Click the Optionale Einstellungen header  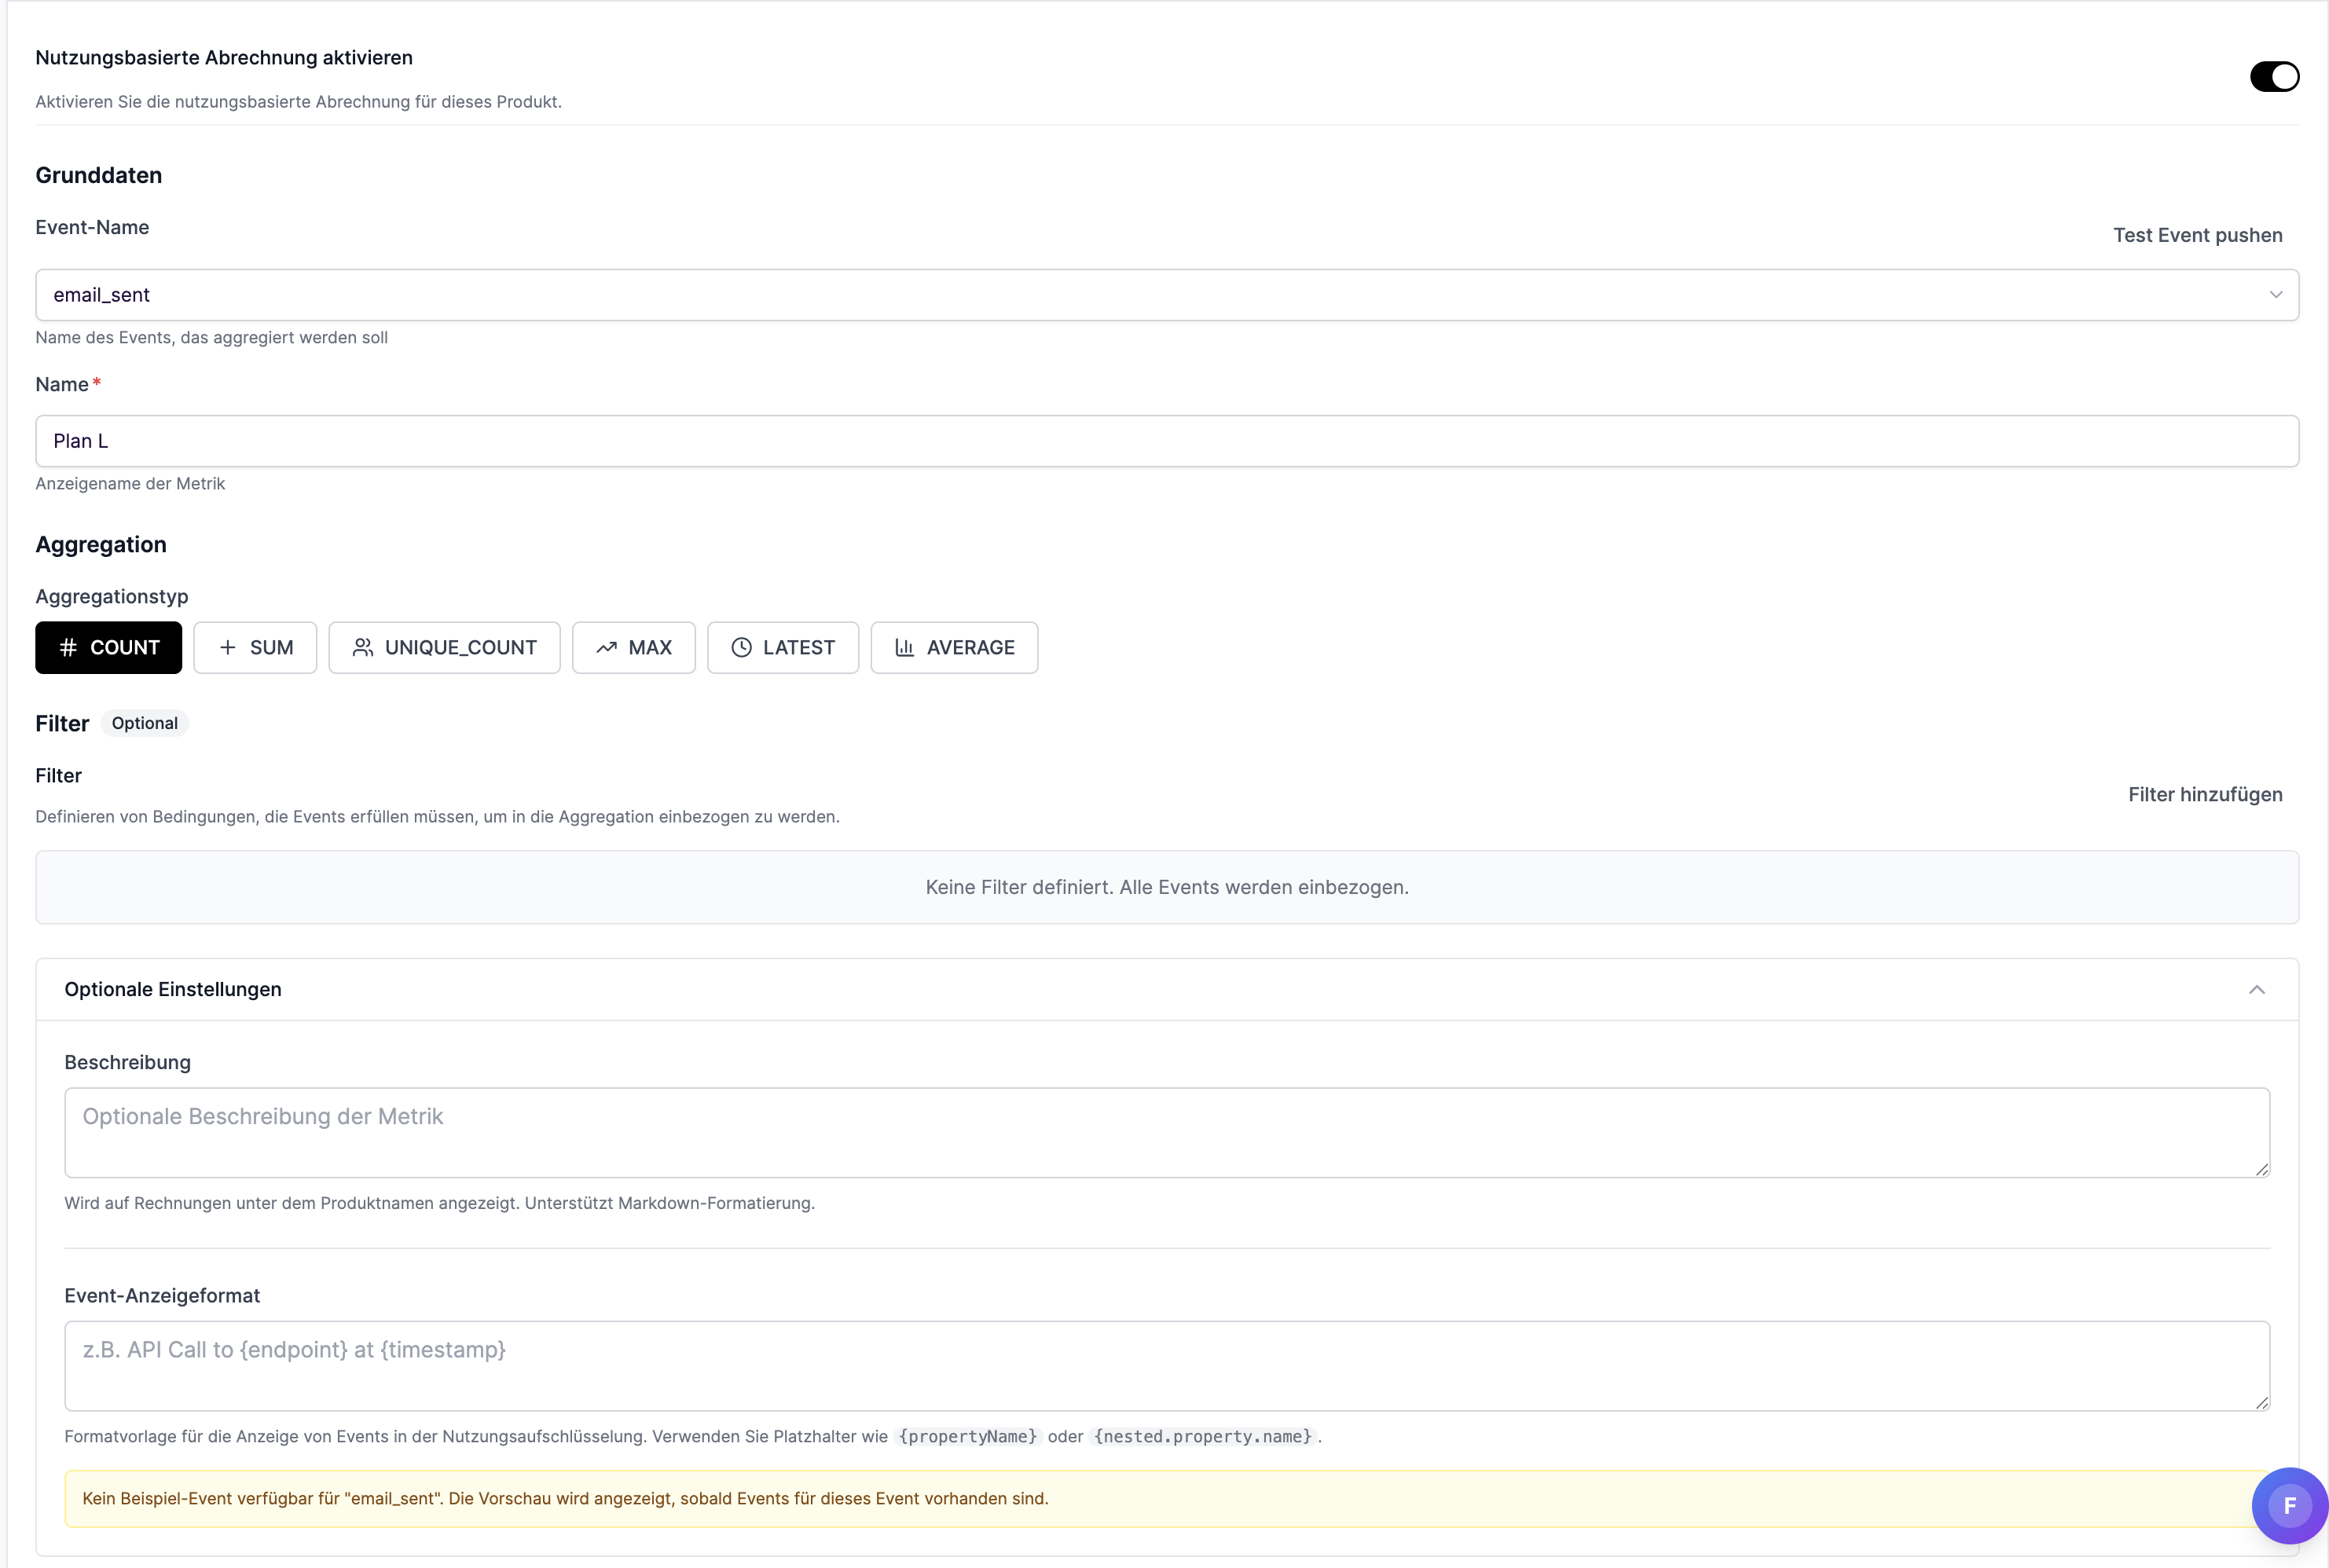173,990
